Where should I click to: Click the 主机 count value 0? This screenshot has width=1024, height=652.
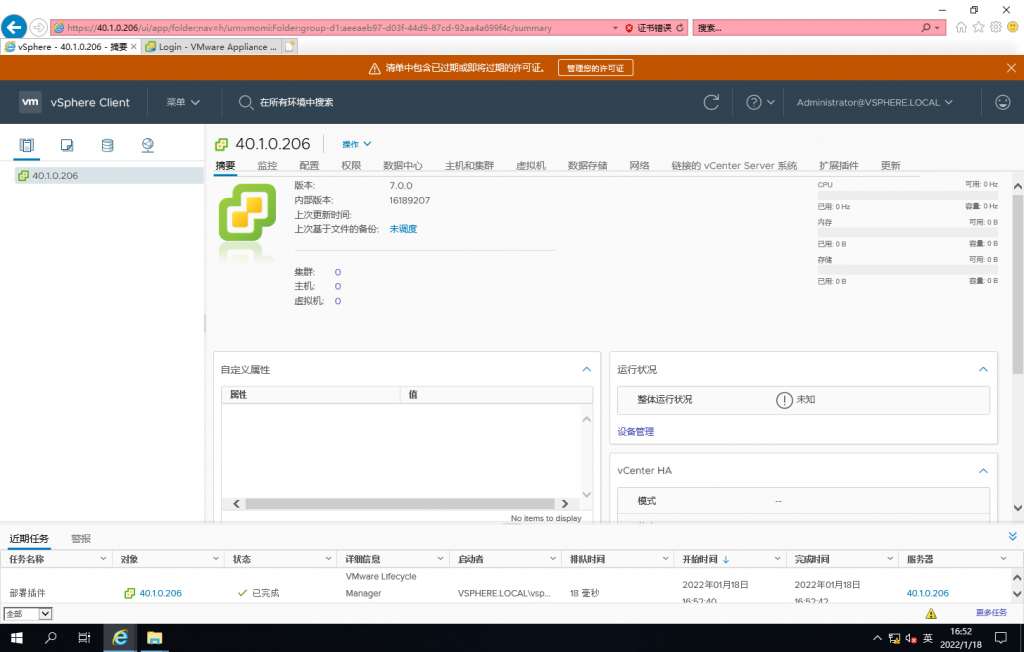click(338, 286)
